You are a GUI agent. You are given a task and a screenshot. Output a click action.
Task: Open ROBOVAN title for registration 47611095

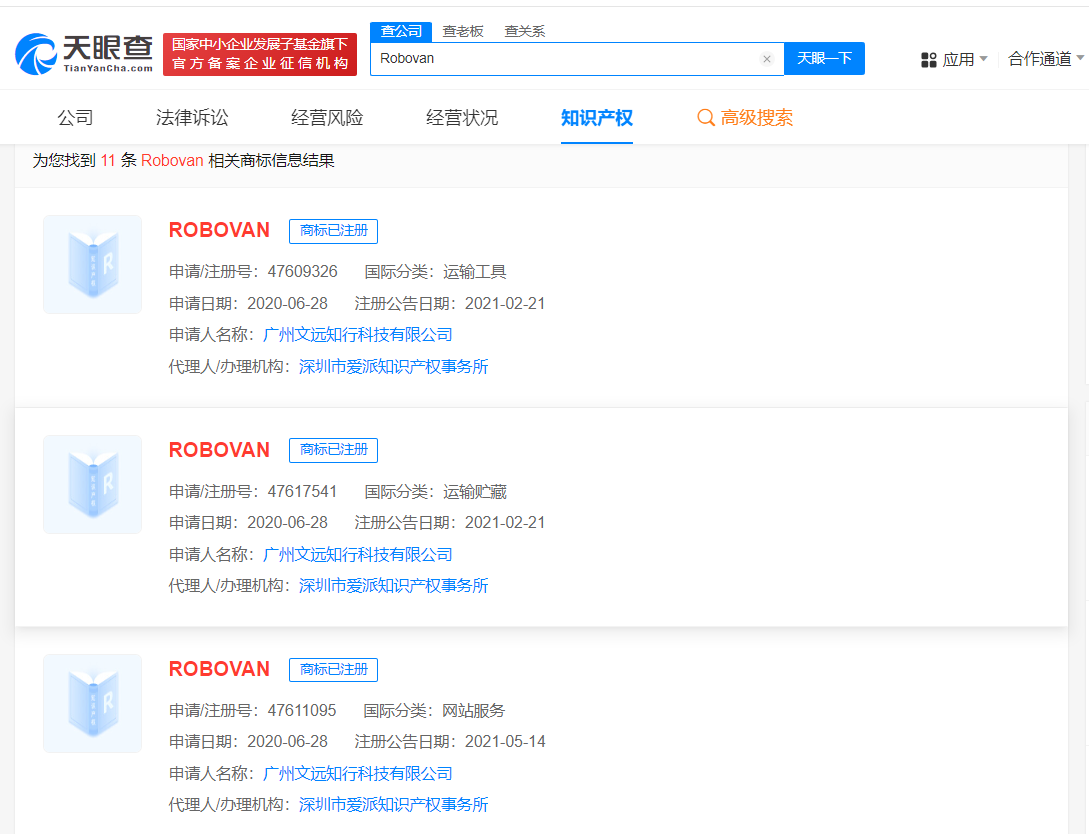point(219,669)
